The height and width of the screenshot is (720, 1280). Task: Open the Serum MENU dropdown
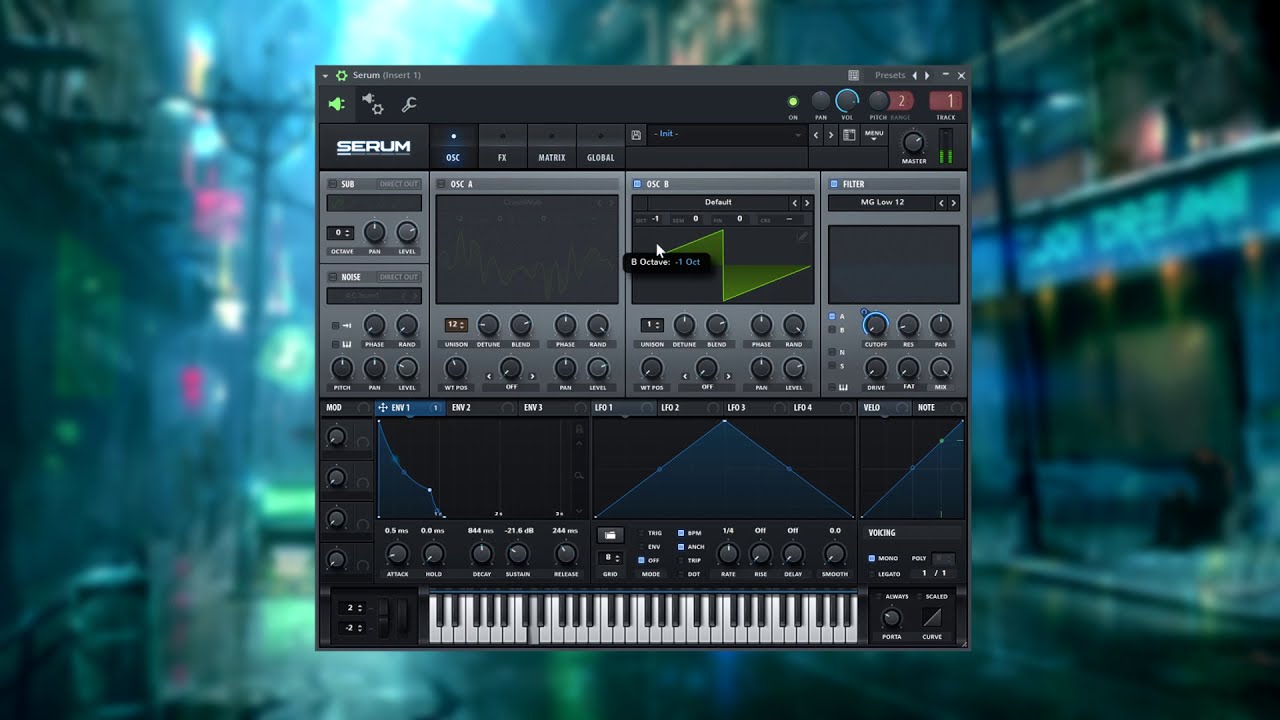point(874,135)
